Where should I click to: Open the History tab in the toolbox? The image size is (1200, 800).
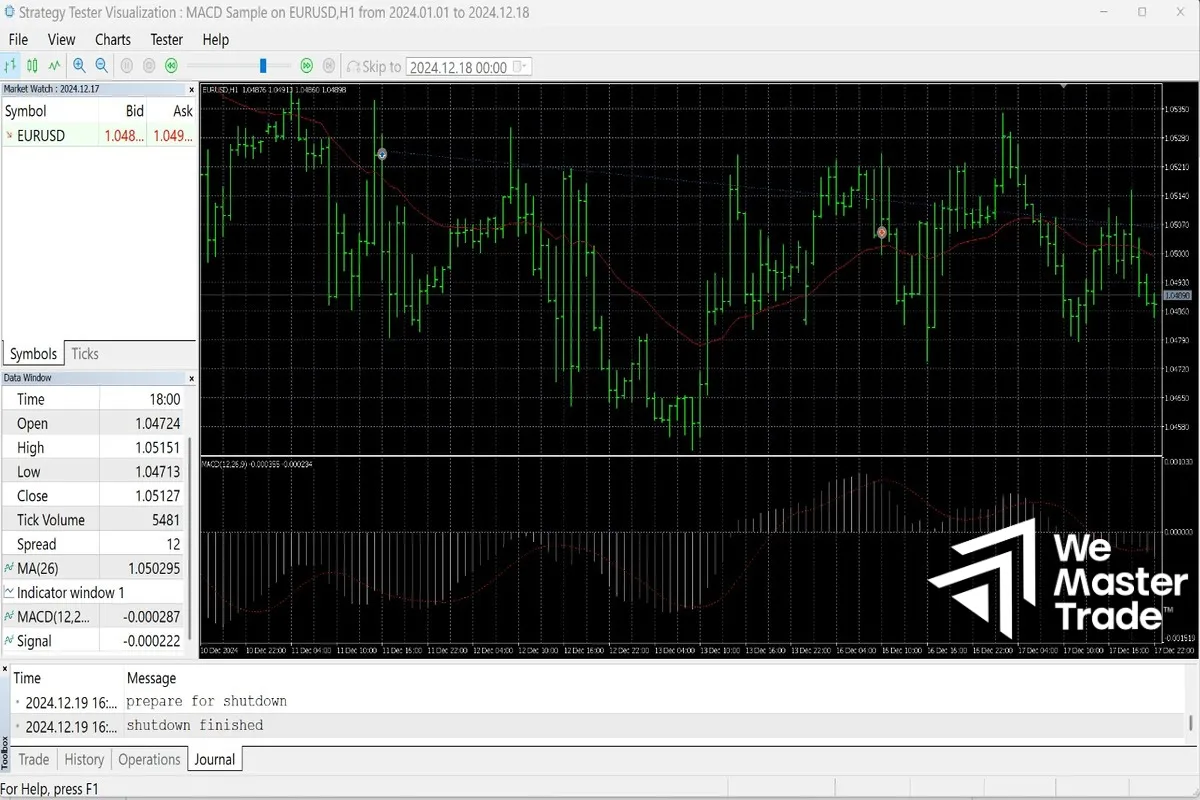coord(83,759)
